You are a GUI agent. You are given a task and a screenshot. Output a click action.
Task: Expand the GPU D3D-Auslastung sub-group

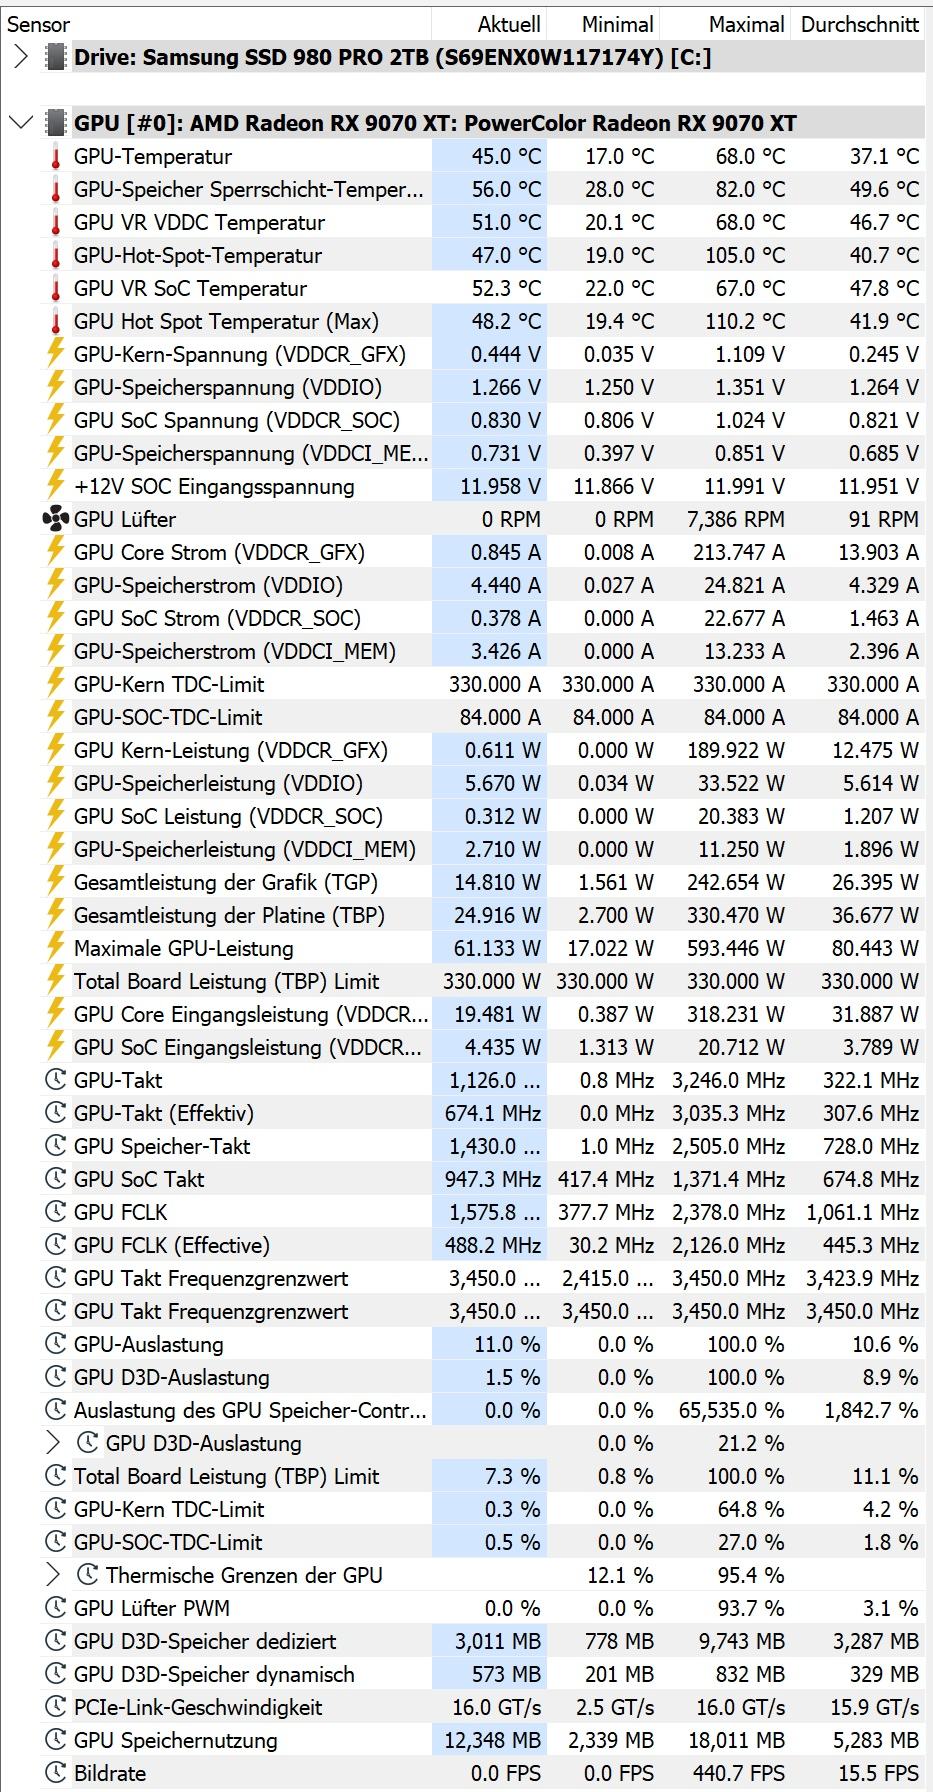coord(53,1443)
